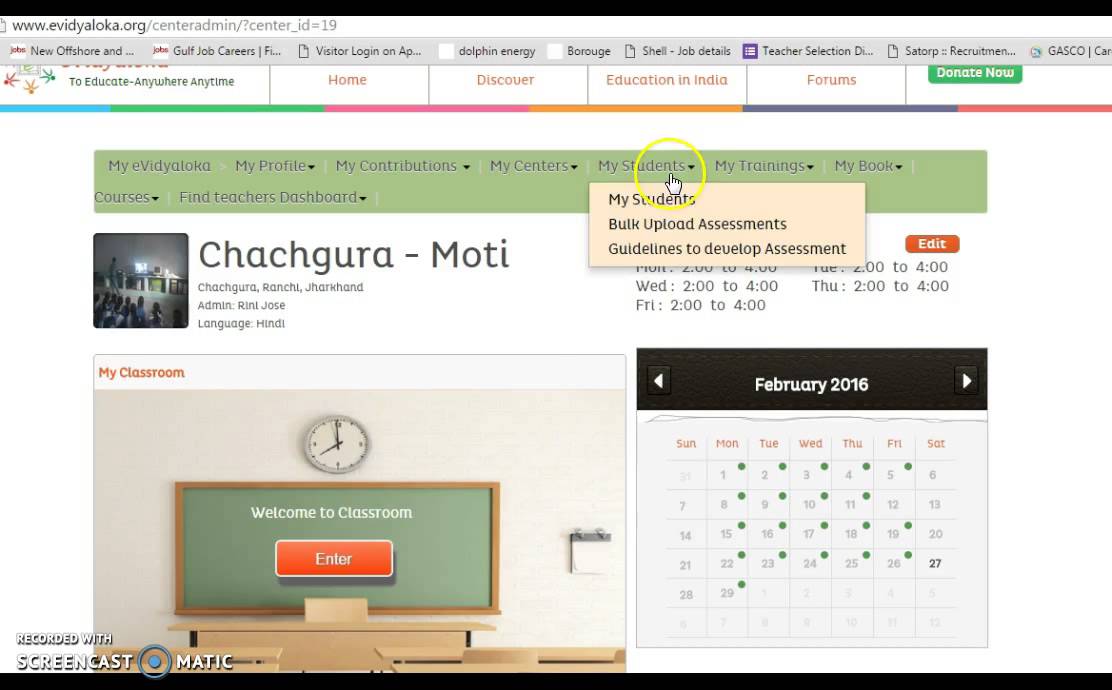Click the Chachgura center thumbnail photo
The width and height of the screenshot is (1112, 690).
pos(141,281)
